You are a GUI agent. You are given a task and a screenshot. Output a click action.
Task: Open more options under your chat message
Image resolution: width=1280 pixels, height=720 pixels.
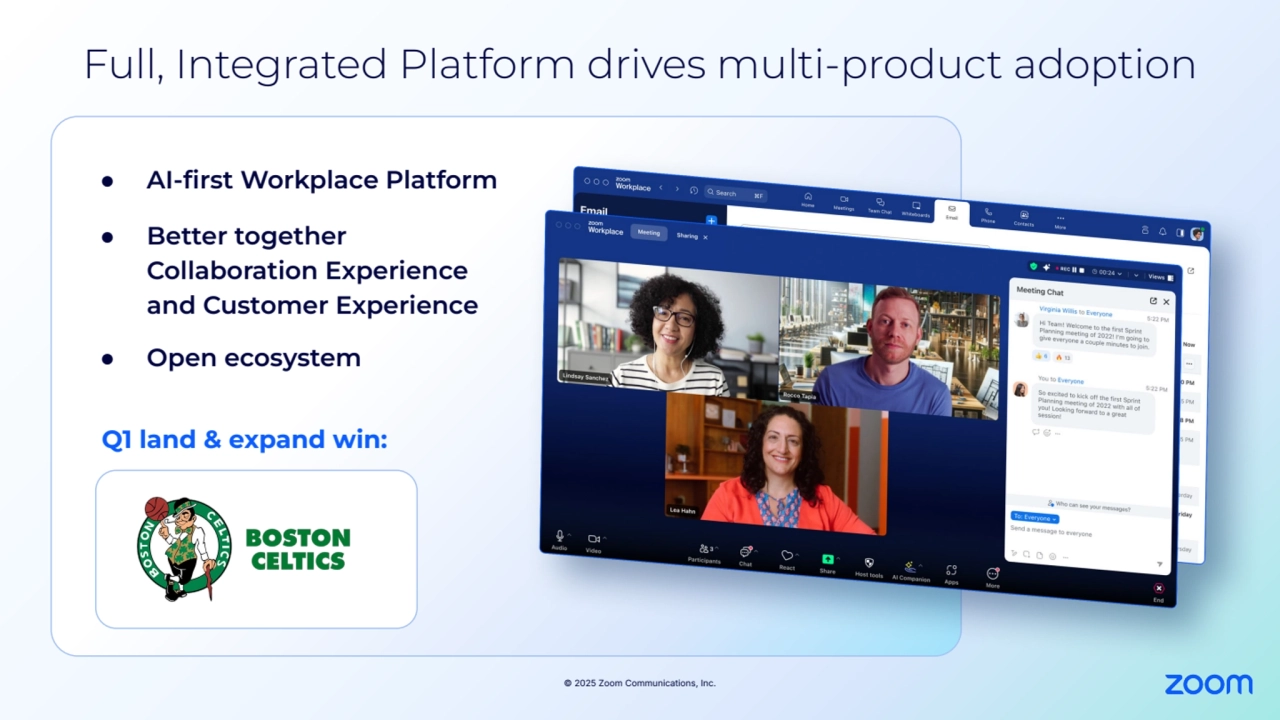1058,434
